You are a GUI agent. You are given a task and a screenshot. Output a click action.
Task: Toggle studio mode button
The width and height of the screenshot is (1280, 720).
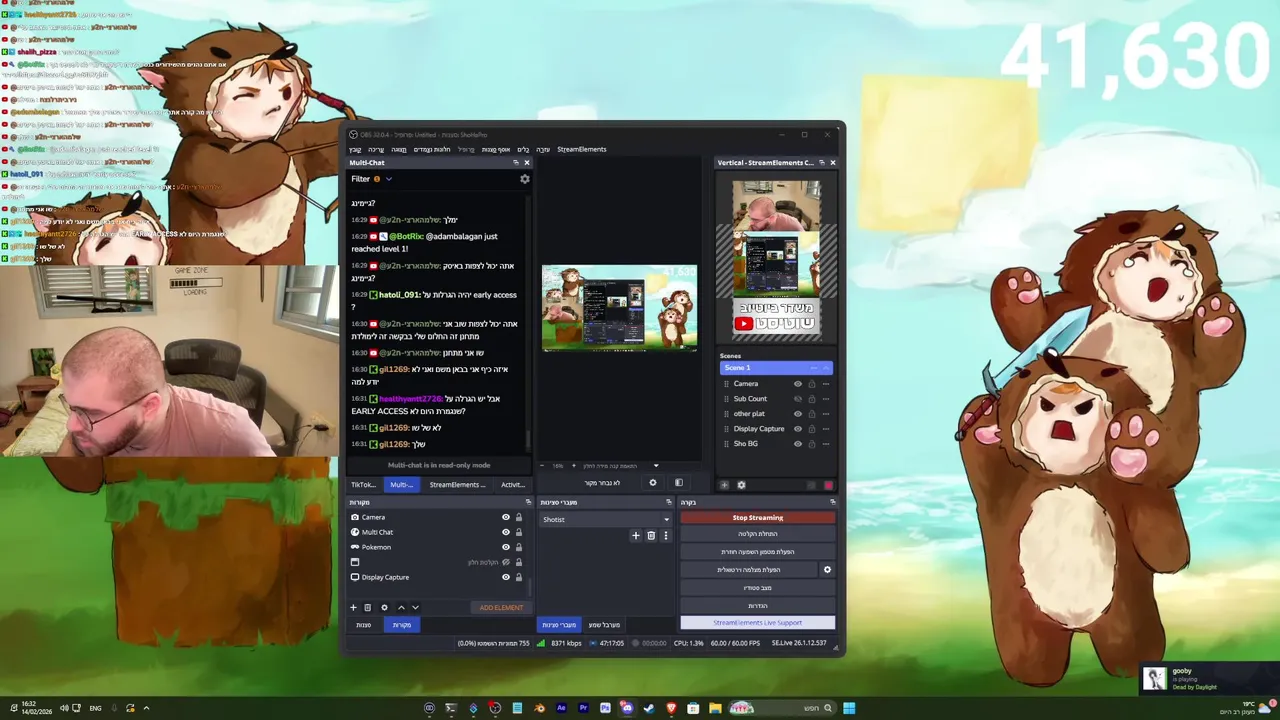click(x=757, y=588)
